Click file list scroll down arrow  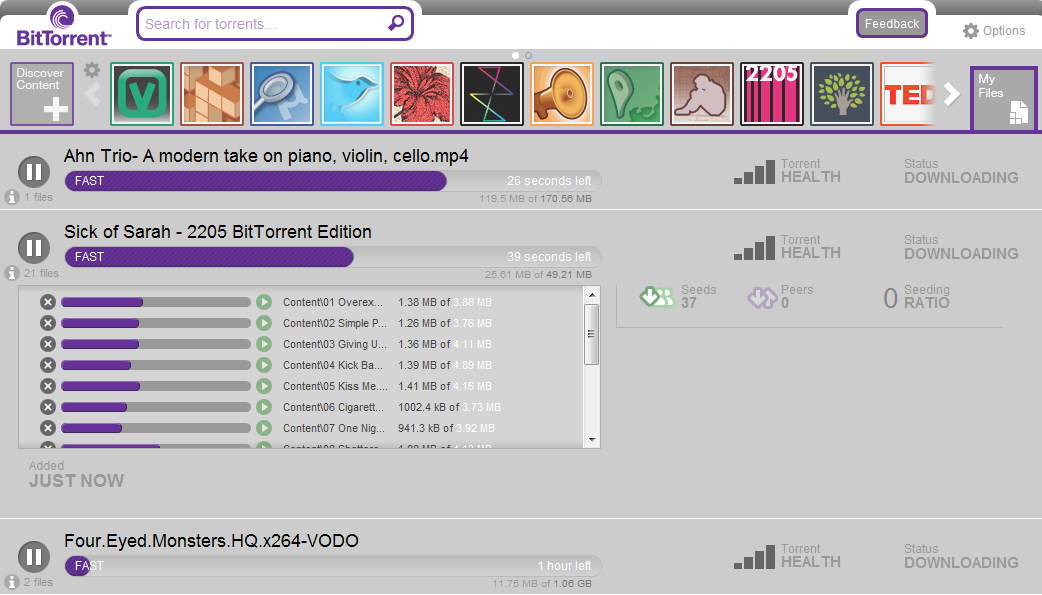tap(591, 440)
